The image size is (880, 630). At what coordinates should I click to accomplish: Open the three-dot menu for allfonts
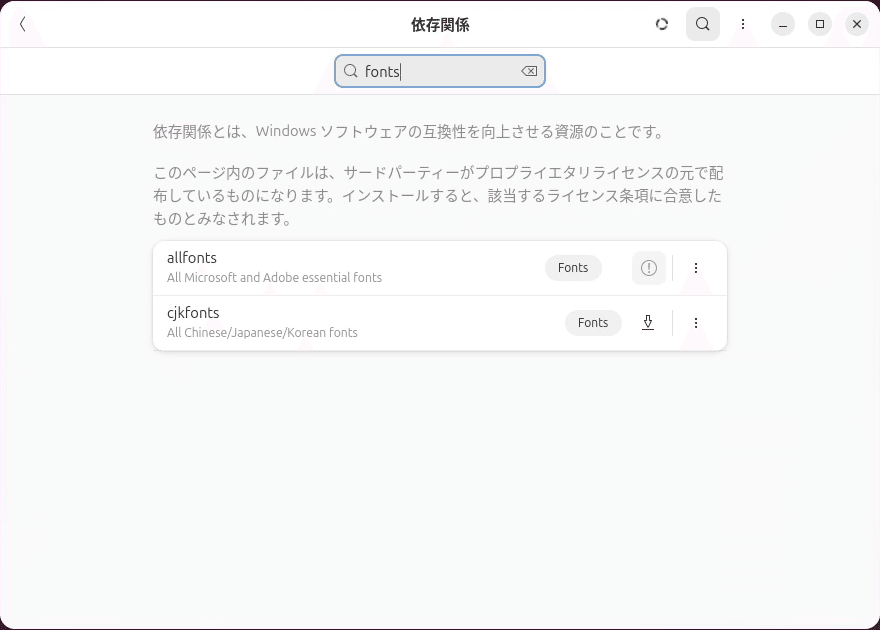coord(696,268)
